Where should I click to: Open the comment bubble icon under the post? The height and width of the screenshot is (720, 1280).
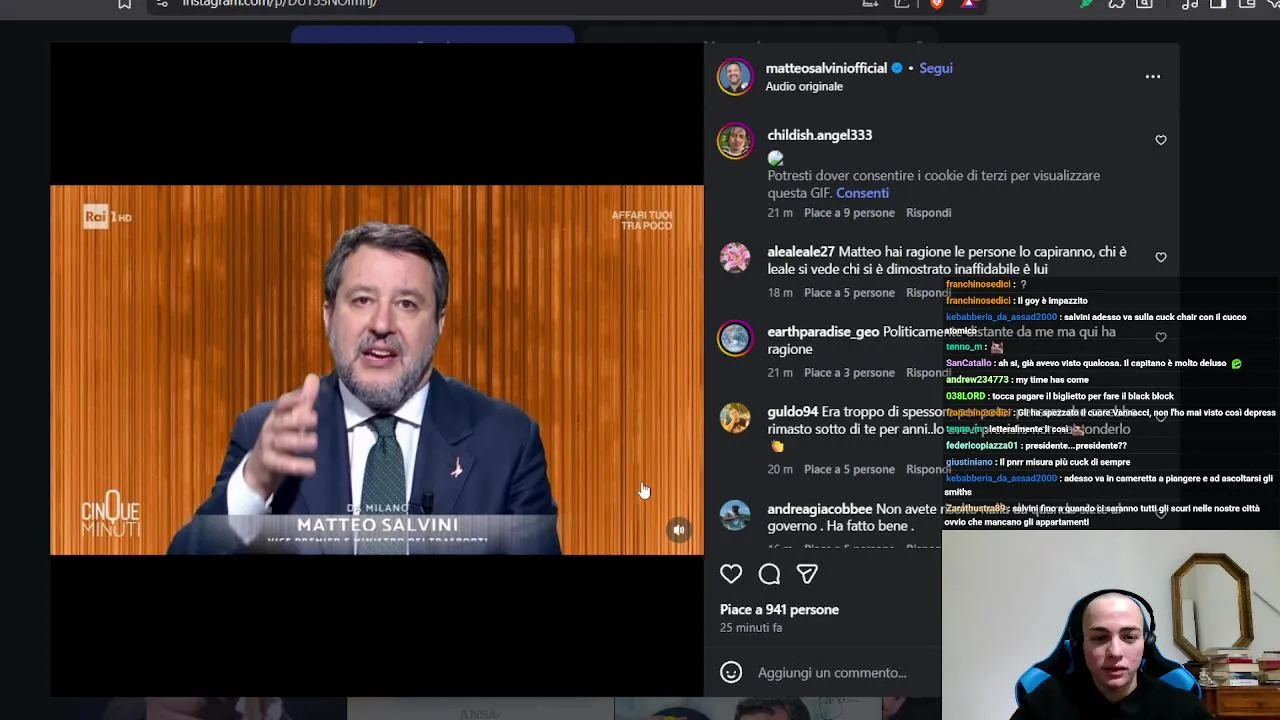(x=769, y=574)
